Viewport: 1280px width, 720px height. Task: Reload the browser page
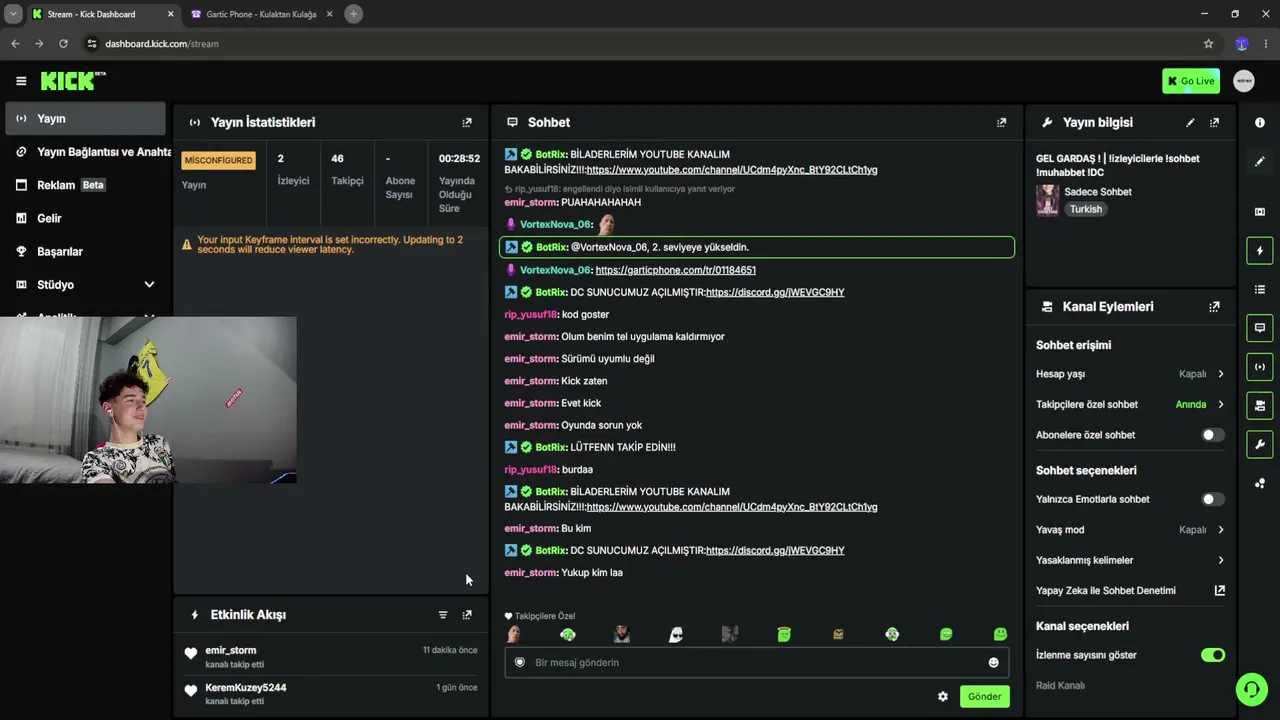[x=63, y=44]
